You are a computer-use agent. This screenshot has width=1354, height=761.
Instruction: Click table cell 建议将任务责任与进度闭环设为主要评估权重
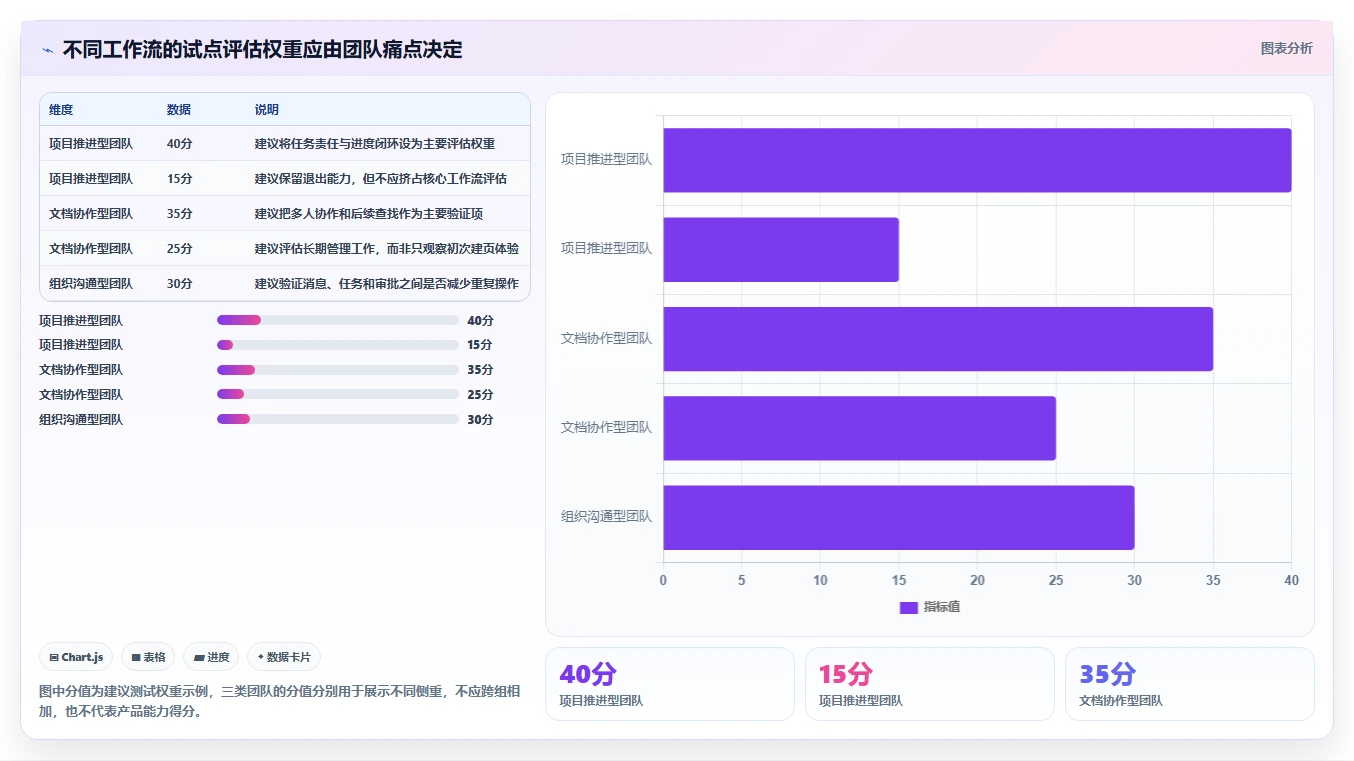[x=375, y=144]
